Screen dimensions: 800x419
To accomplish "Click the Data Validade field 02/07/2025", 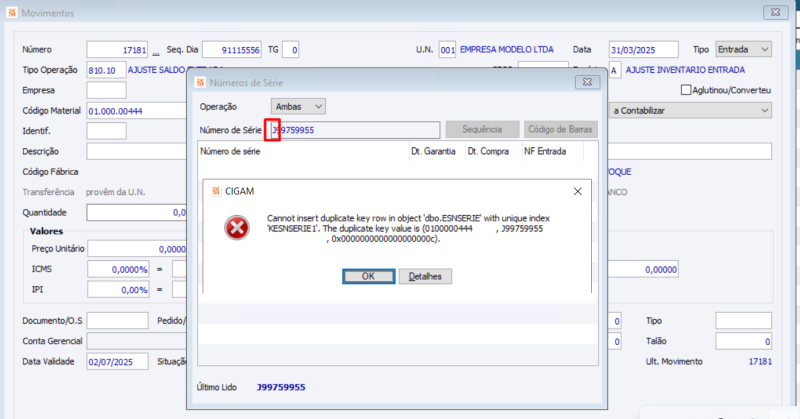I will click(x=117, y=361).
